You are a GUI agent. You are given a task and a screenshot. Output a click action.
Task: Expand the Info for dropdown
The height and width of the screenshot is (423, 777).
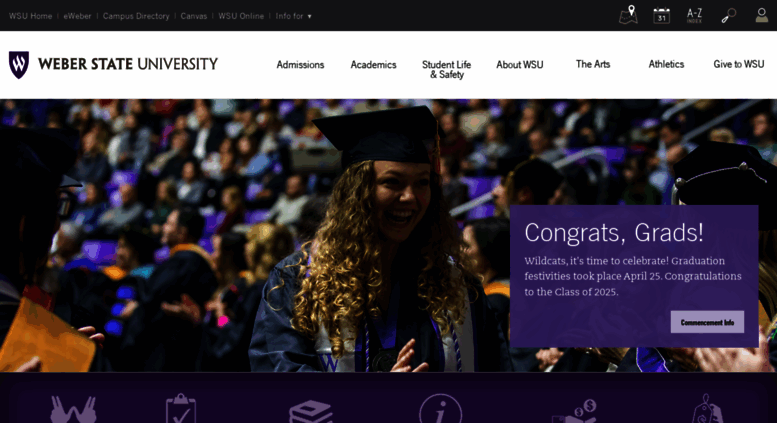point(293,16)
